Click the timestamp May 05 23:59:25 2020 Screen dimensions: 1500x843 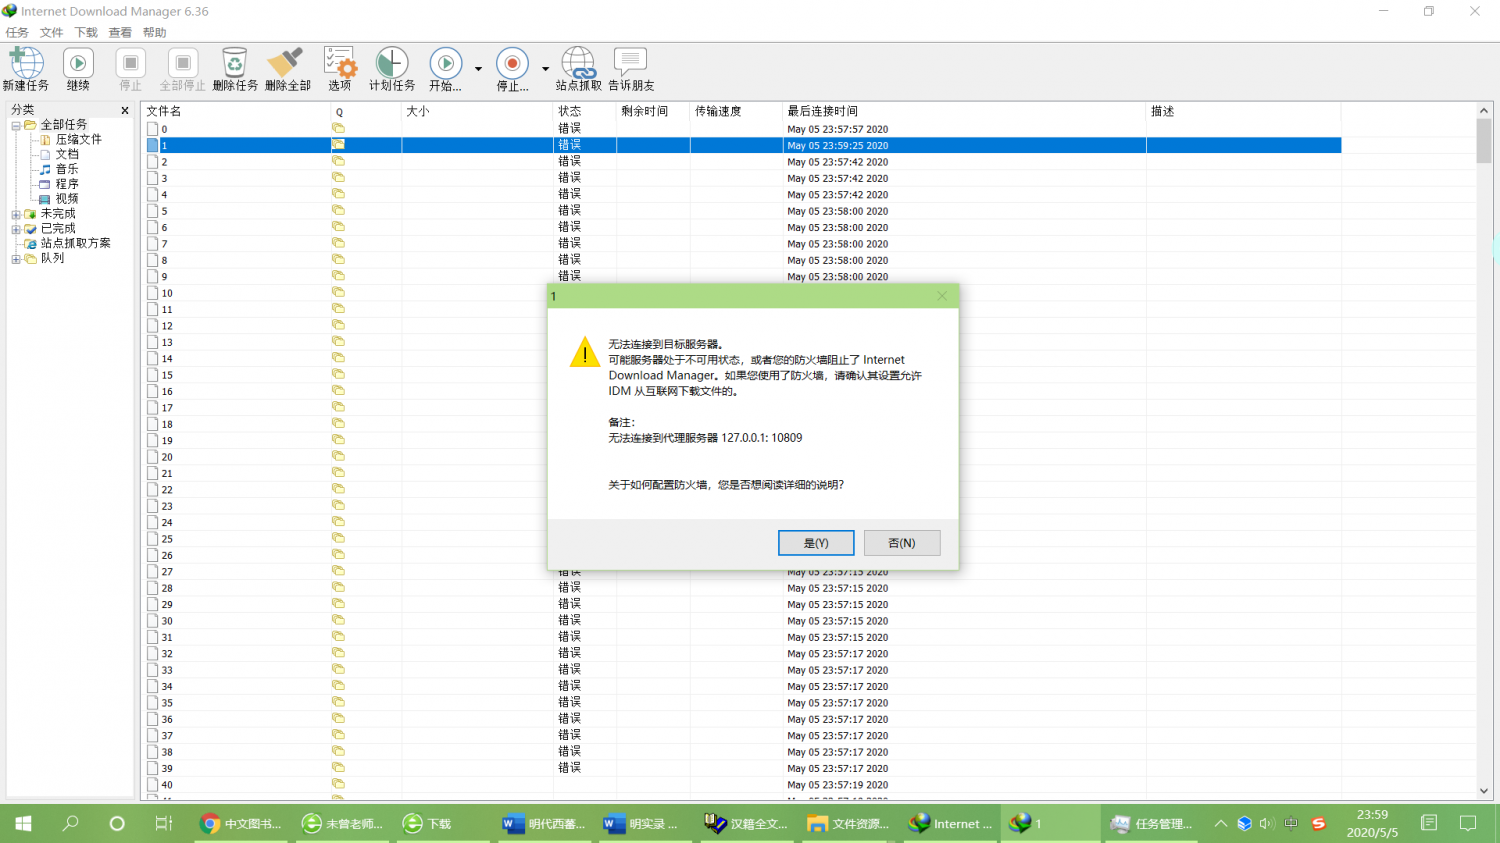pos(837,146)
